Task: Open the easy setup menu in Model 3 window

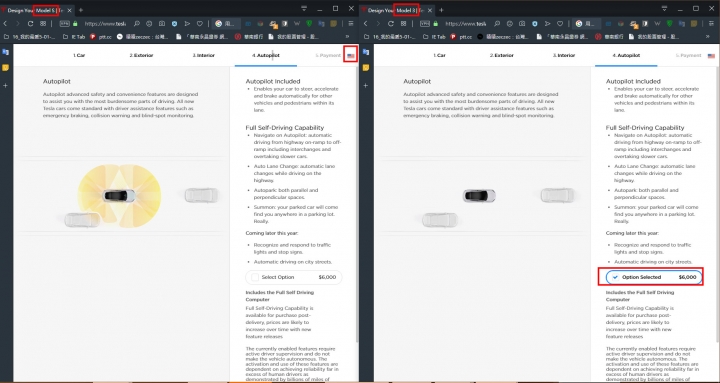Action: tap(711, 23)
